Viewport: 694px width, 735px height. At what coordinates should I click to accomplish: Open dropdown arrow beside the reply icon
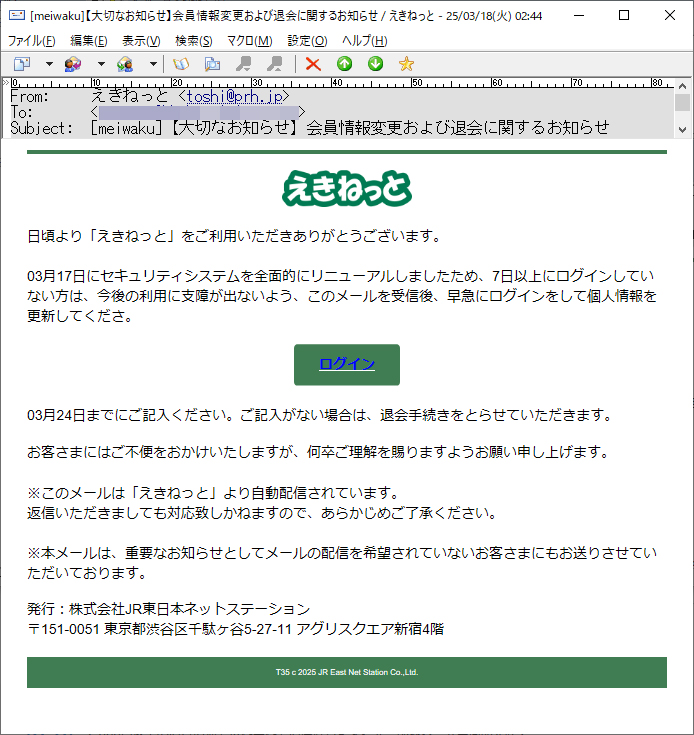click(x=100, y=64)
